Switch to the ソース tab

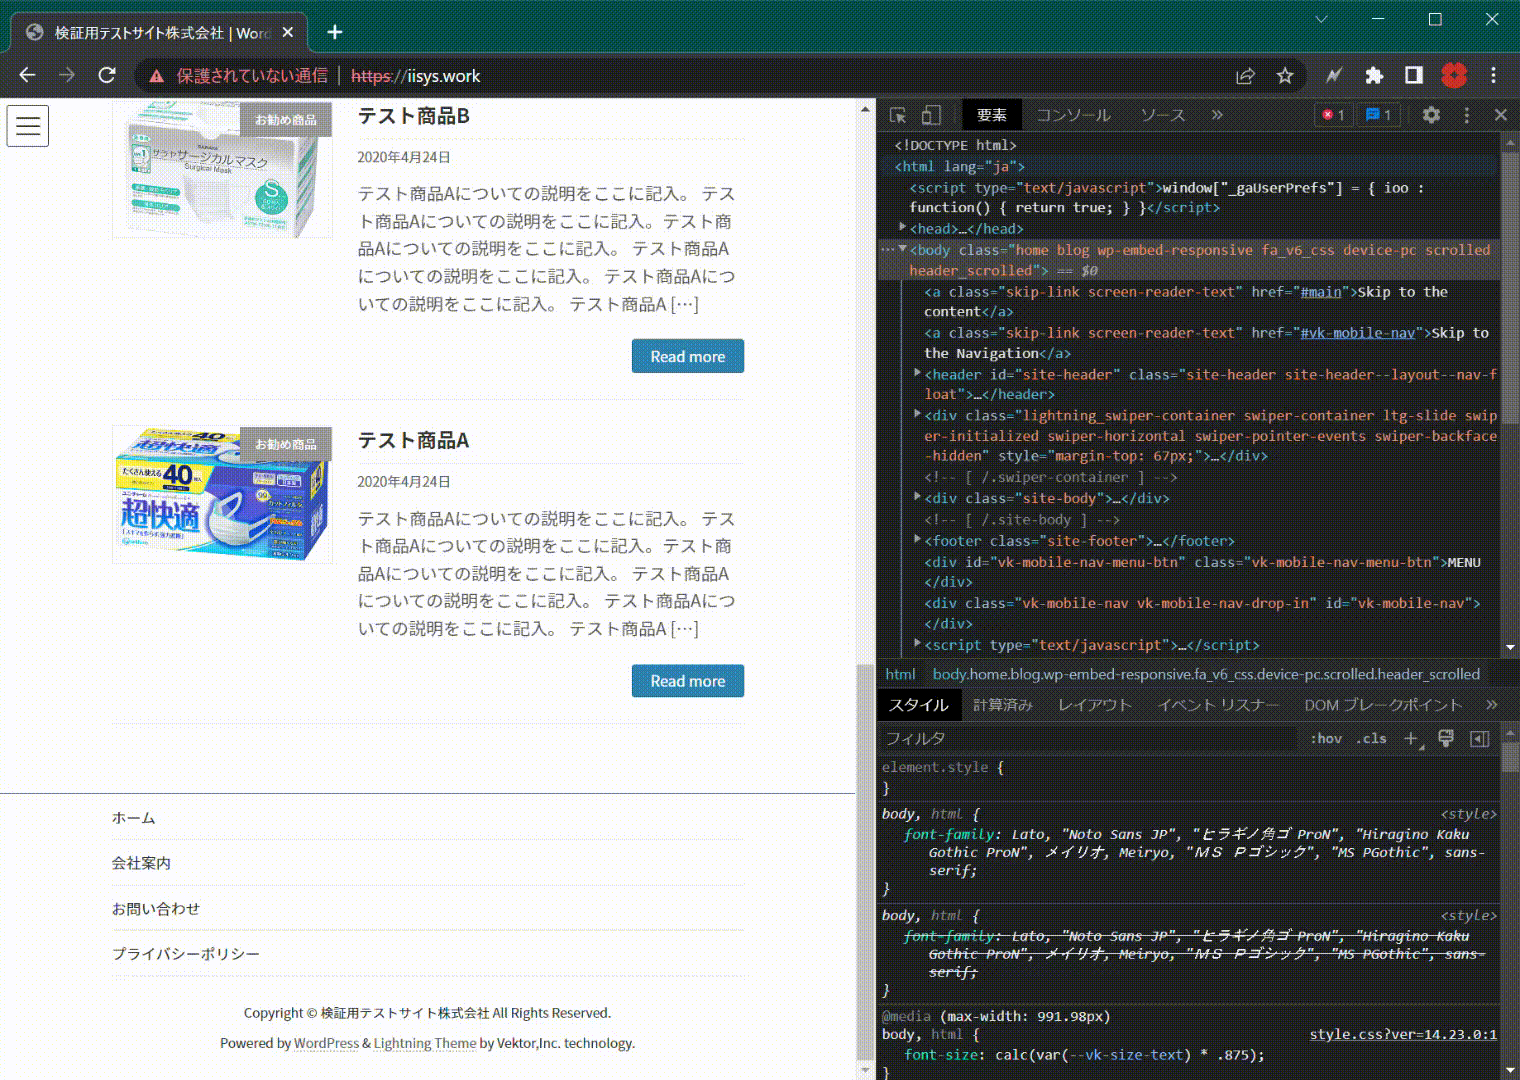point(1163,115)
